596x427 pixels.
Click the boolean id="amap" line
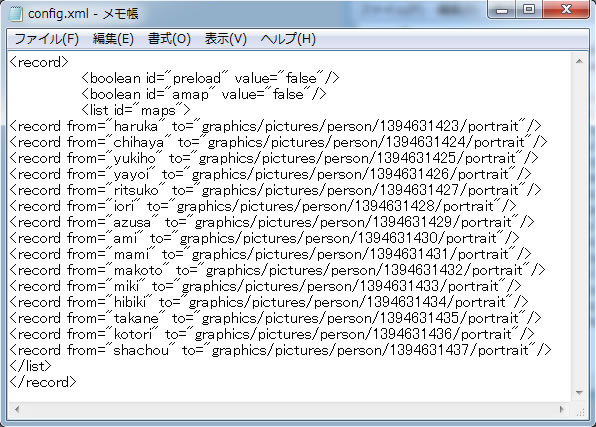click(x=204, y=94)
